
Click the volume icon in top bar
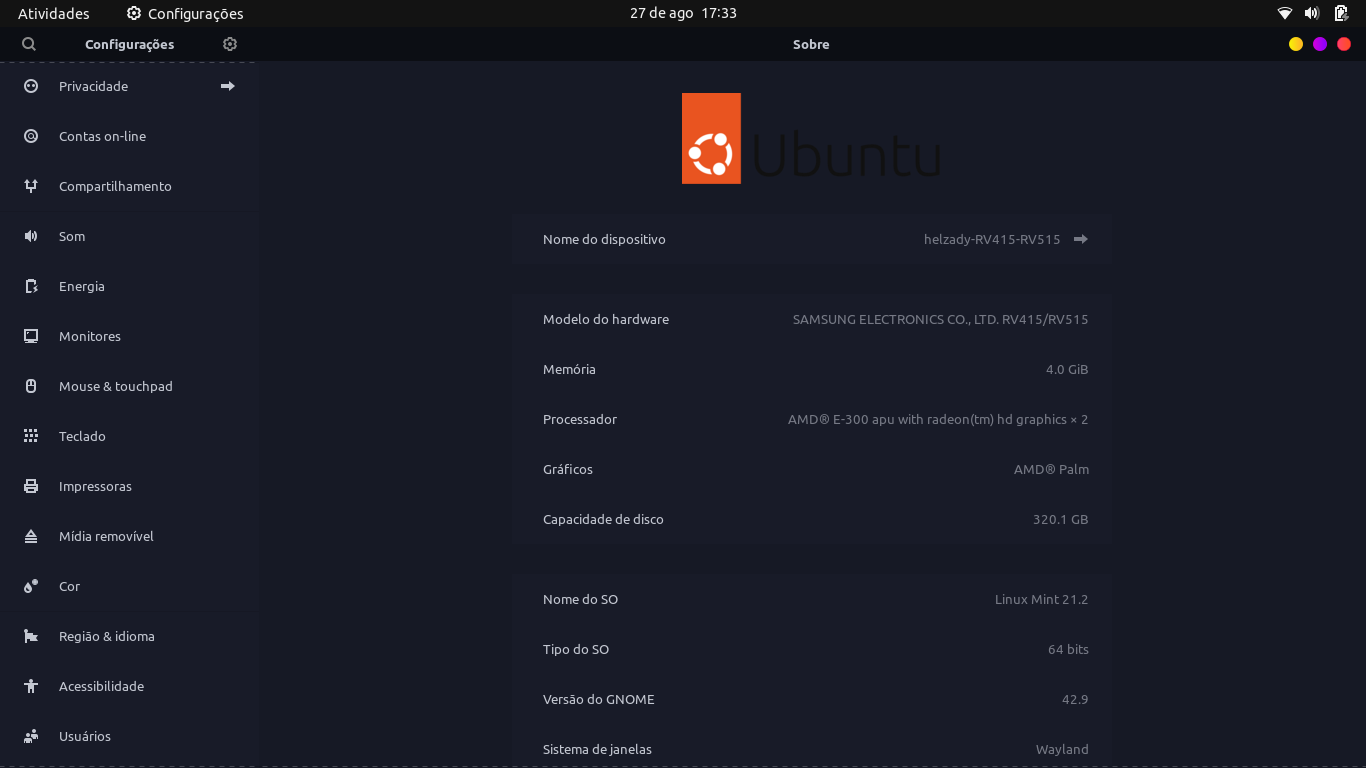pos(1312,14)
